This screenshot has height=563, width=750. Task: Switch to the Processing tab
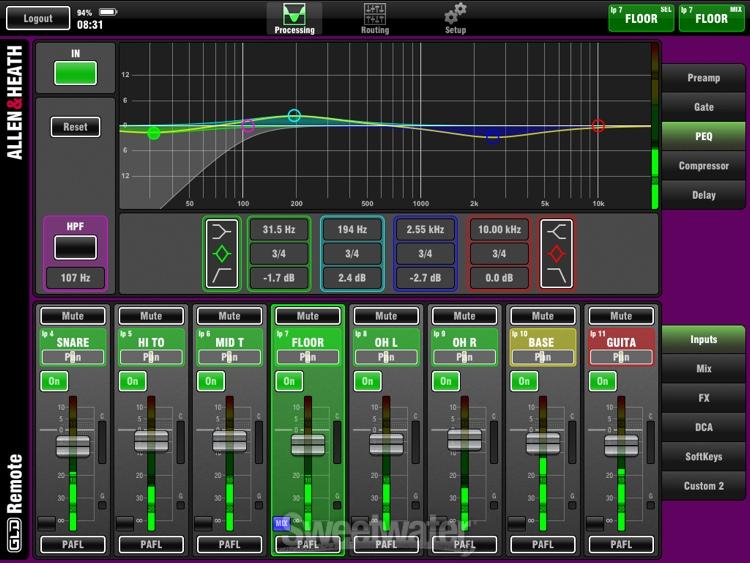click(x=294, y=17)
